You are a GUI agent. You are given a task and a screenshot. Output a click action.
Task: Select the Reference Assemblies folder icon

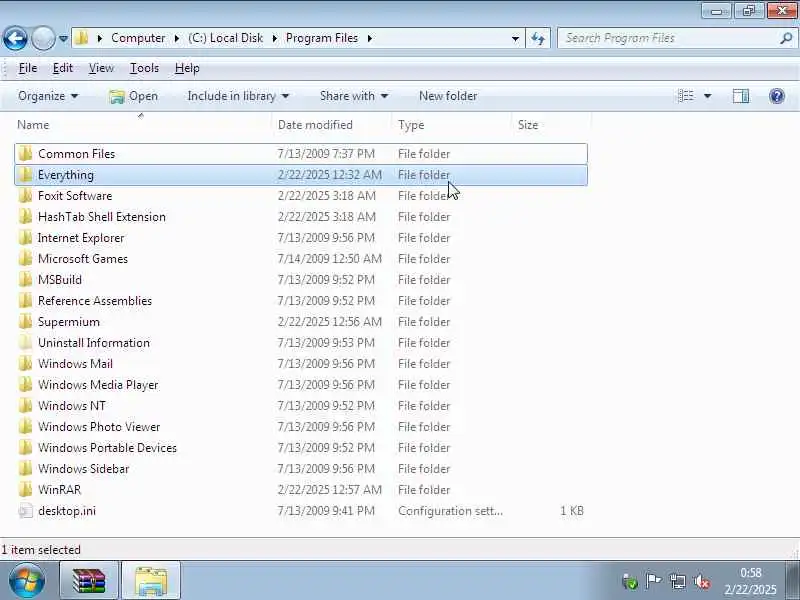(x=25, y=301)
